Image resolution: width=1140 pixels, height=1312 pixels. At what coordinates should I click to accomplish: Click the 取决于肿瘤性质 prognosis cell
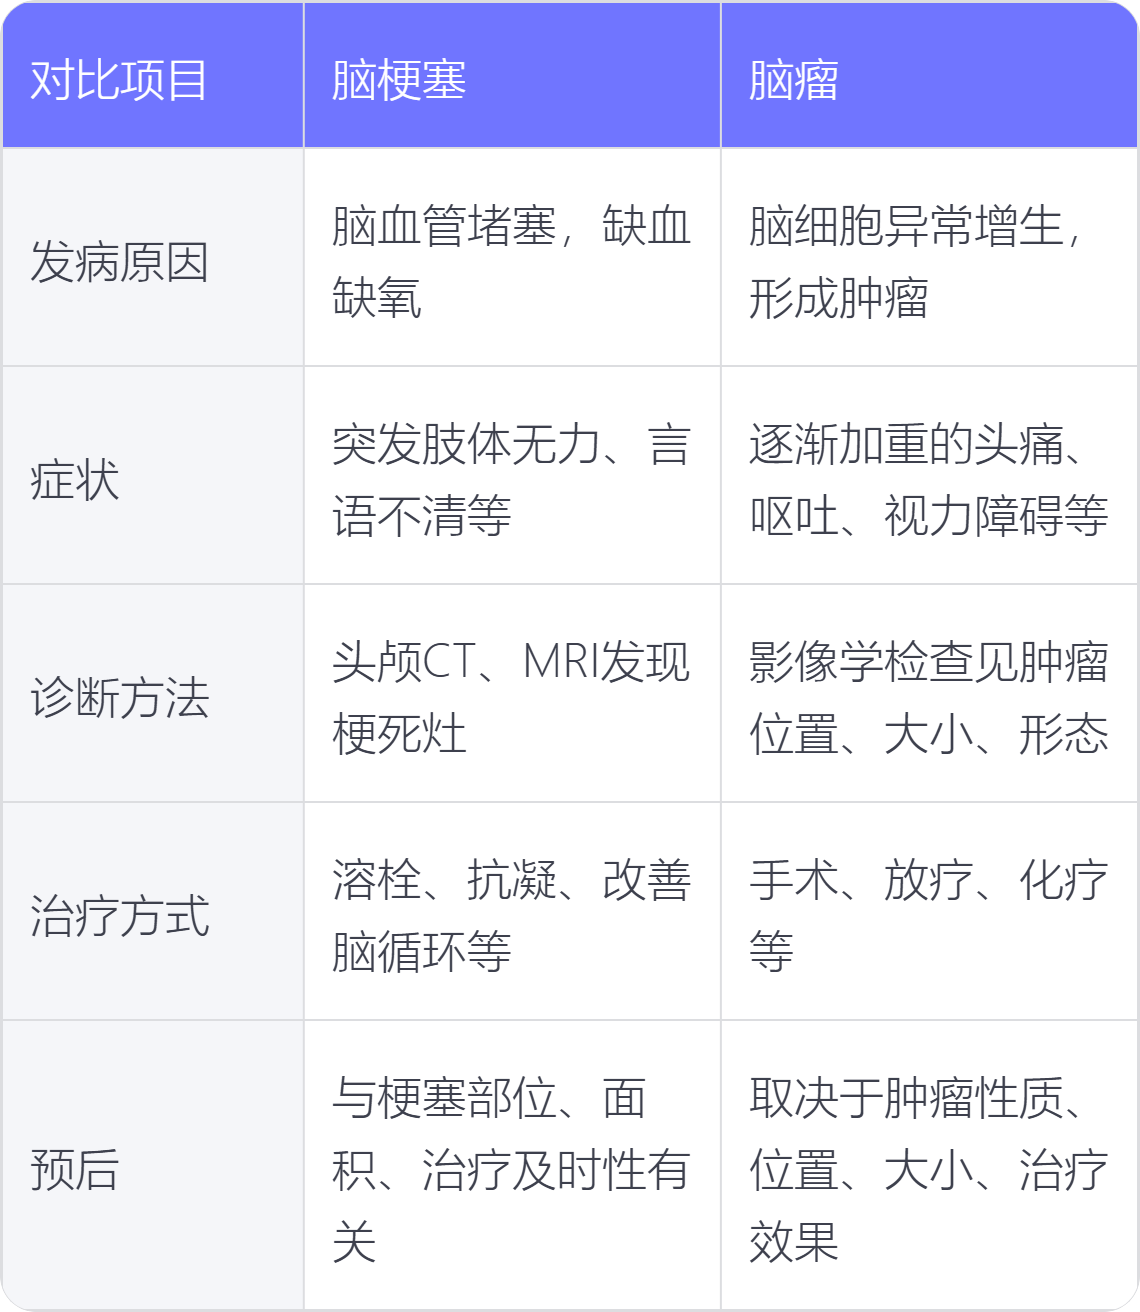(928, 1170)
